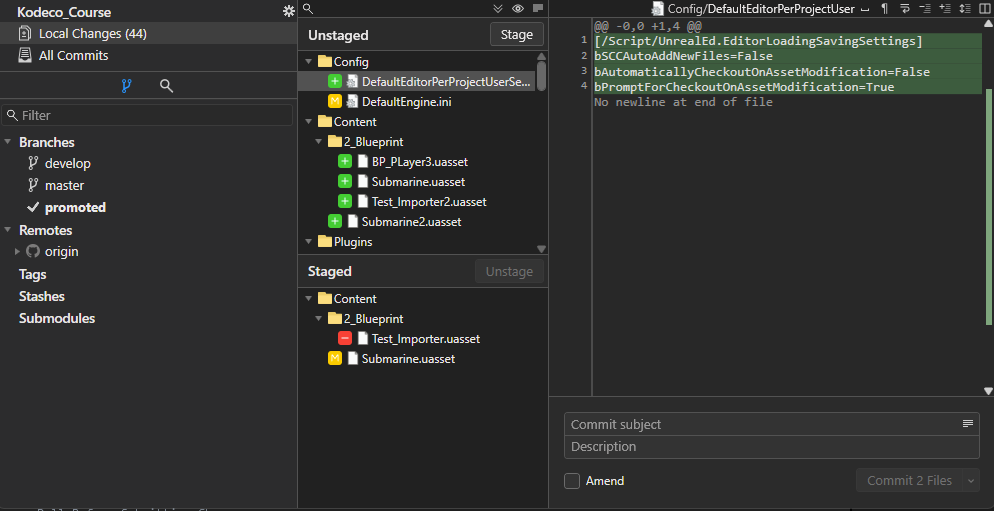Select staged Test_Importer.uasset file
This screenshot has height=511, width=994.
coord(426,339)
